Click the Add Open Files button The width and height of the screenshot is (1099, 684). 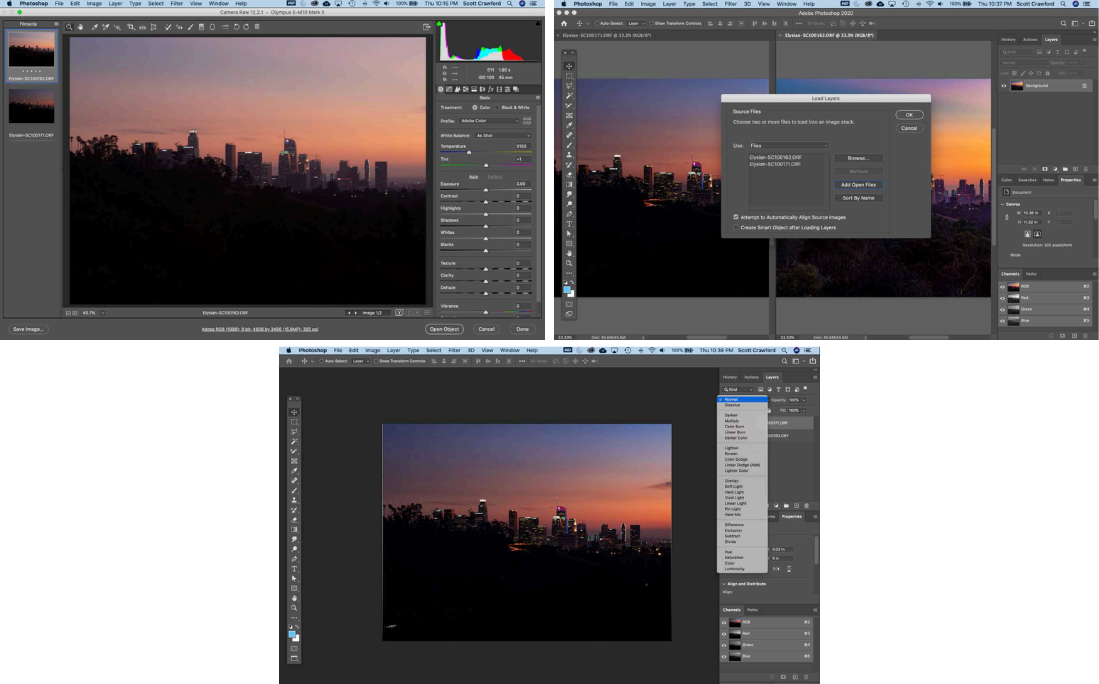click(858, 184)
